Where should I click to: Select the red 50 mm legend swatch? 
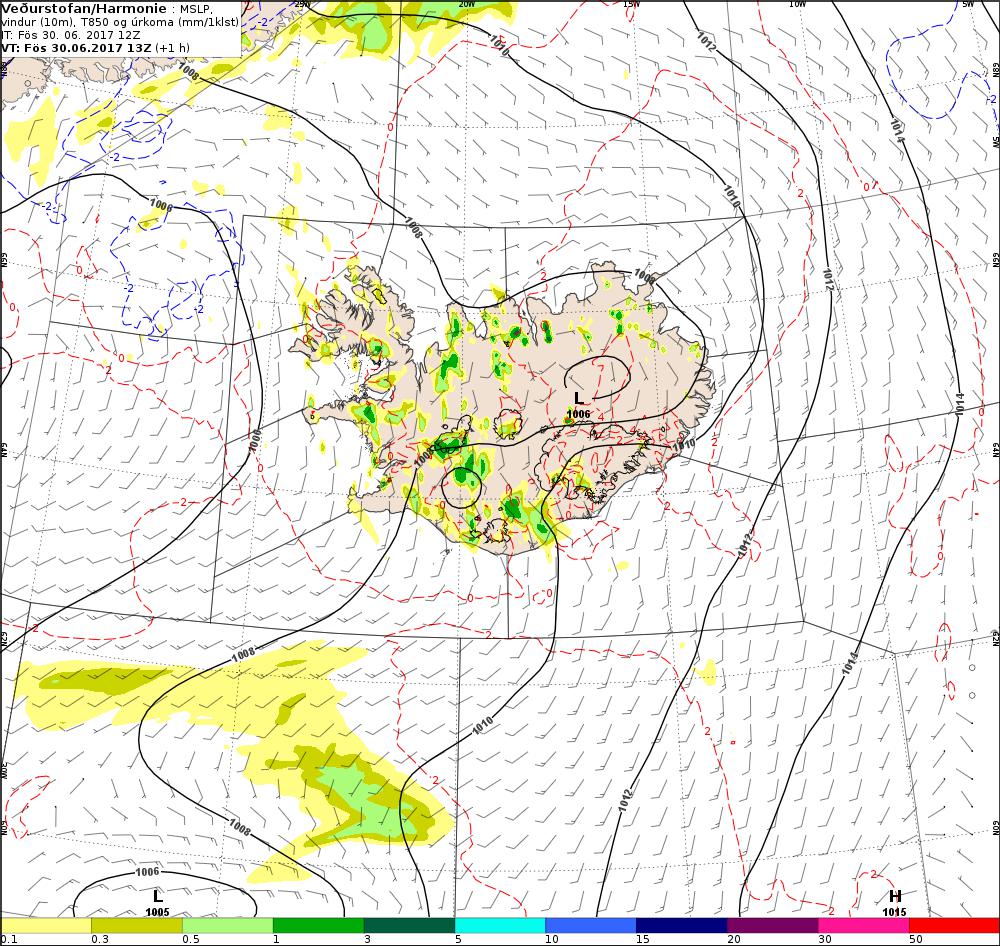click(x=954, y=926)
